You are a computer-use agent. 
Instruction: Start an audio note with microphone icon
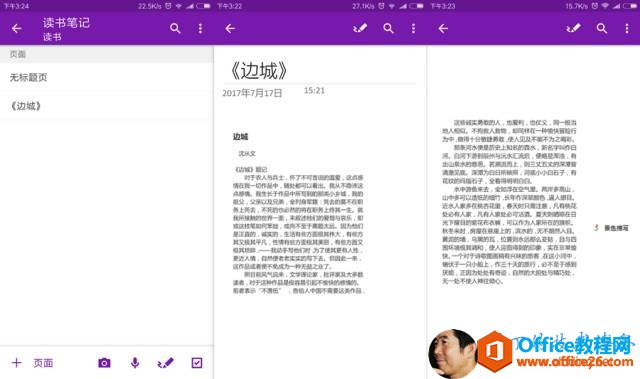[135, 363]
